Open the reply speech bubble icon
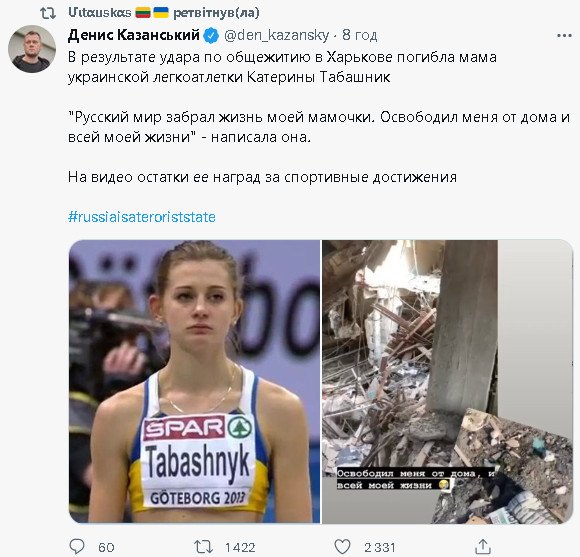580x557 pixels. click(x=77, y=546)
